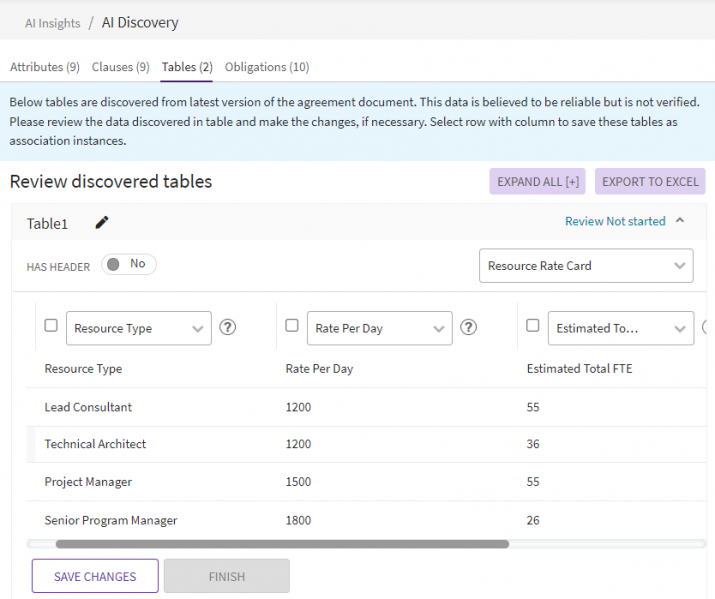
Task: Click the Resource Type header row text
Action: tap(83, 369)
